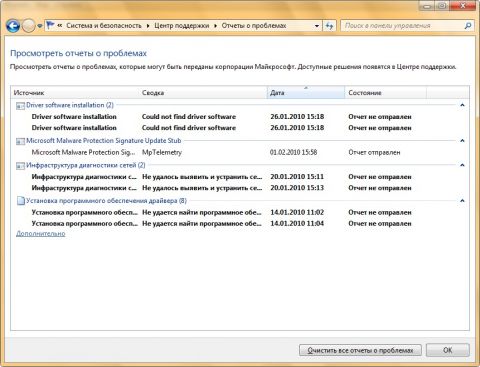Screen dimensions: 480x367
Task: Select "Driver software installation (2)" group heading
Action: [x=70, y=105]
